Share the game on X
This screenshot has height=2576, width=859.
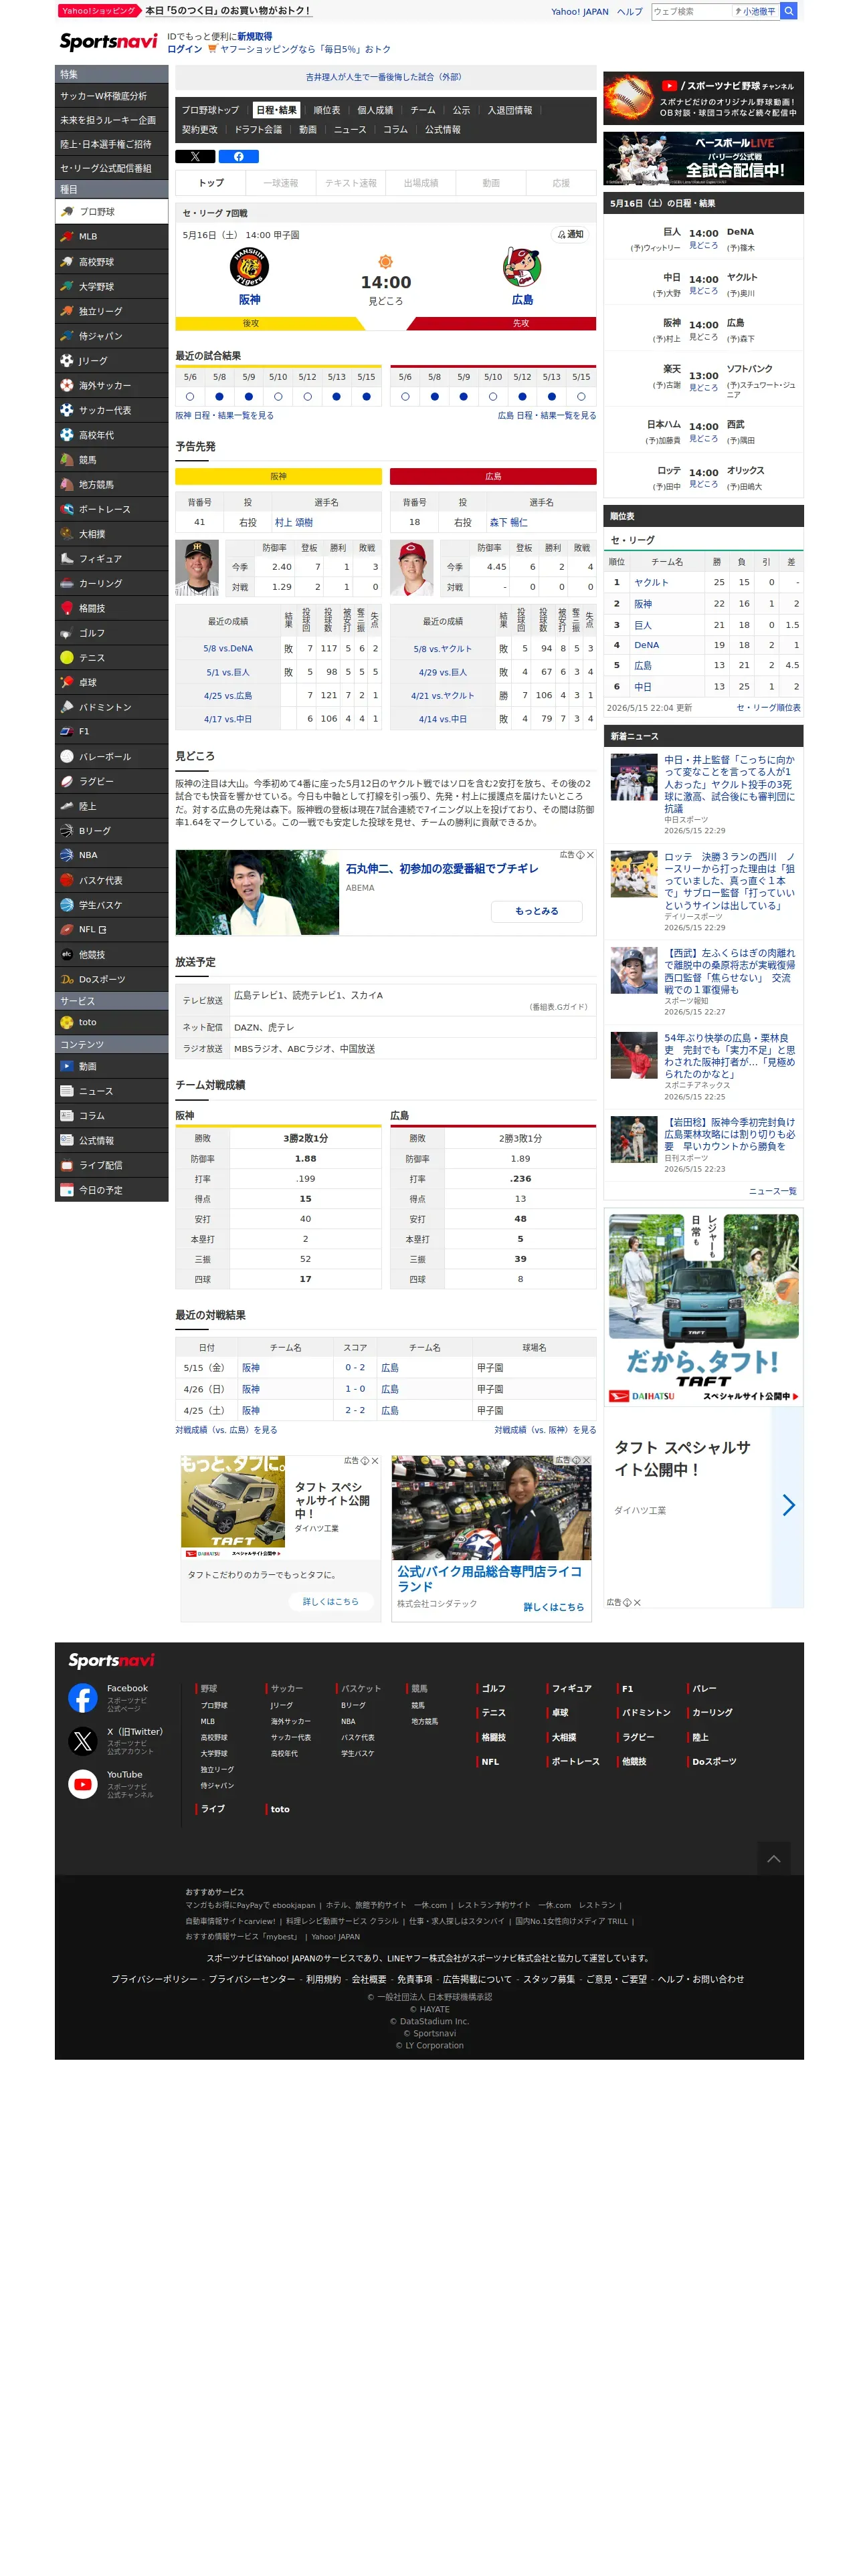195,156
